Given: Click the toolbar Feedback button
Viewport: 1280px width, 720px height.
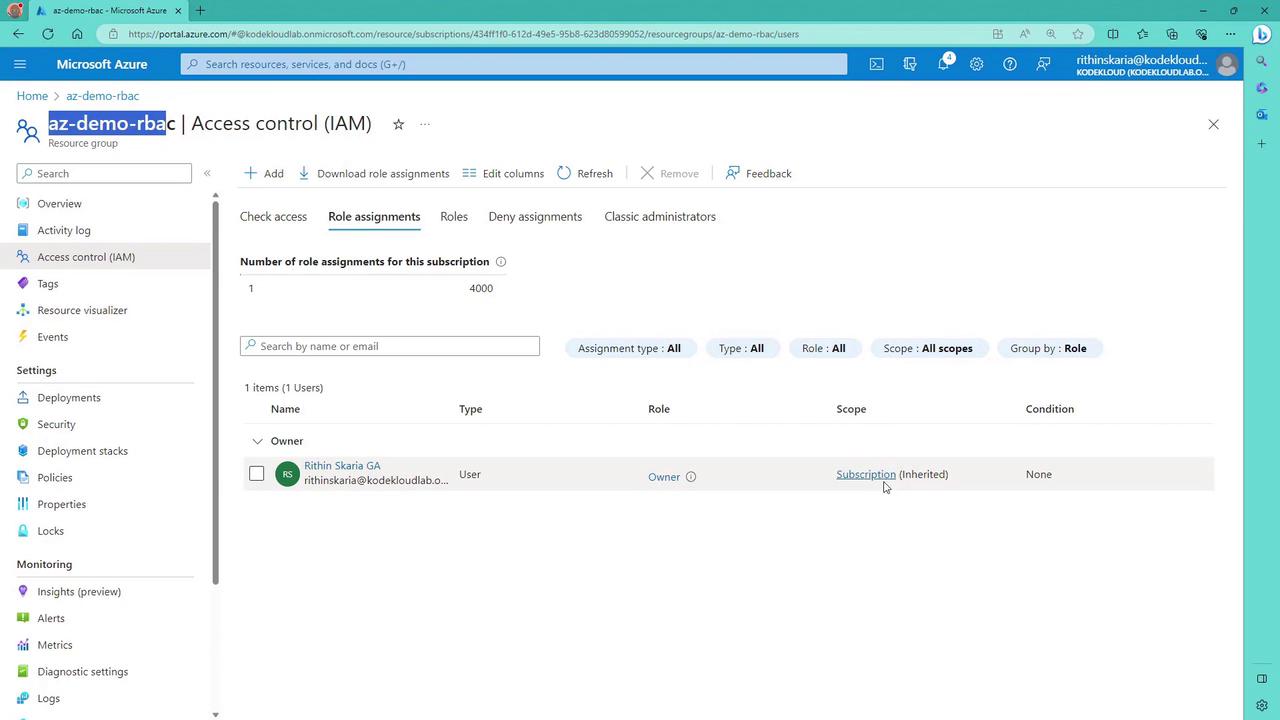Looking at the screenshot, I should [x=758, y=173].
